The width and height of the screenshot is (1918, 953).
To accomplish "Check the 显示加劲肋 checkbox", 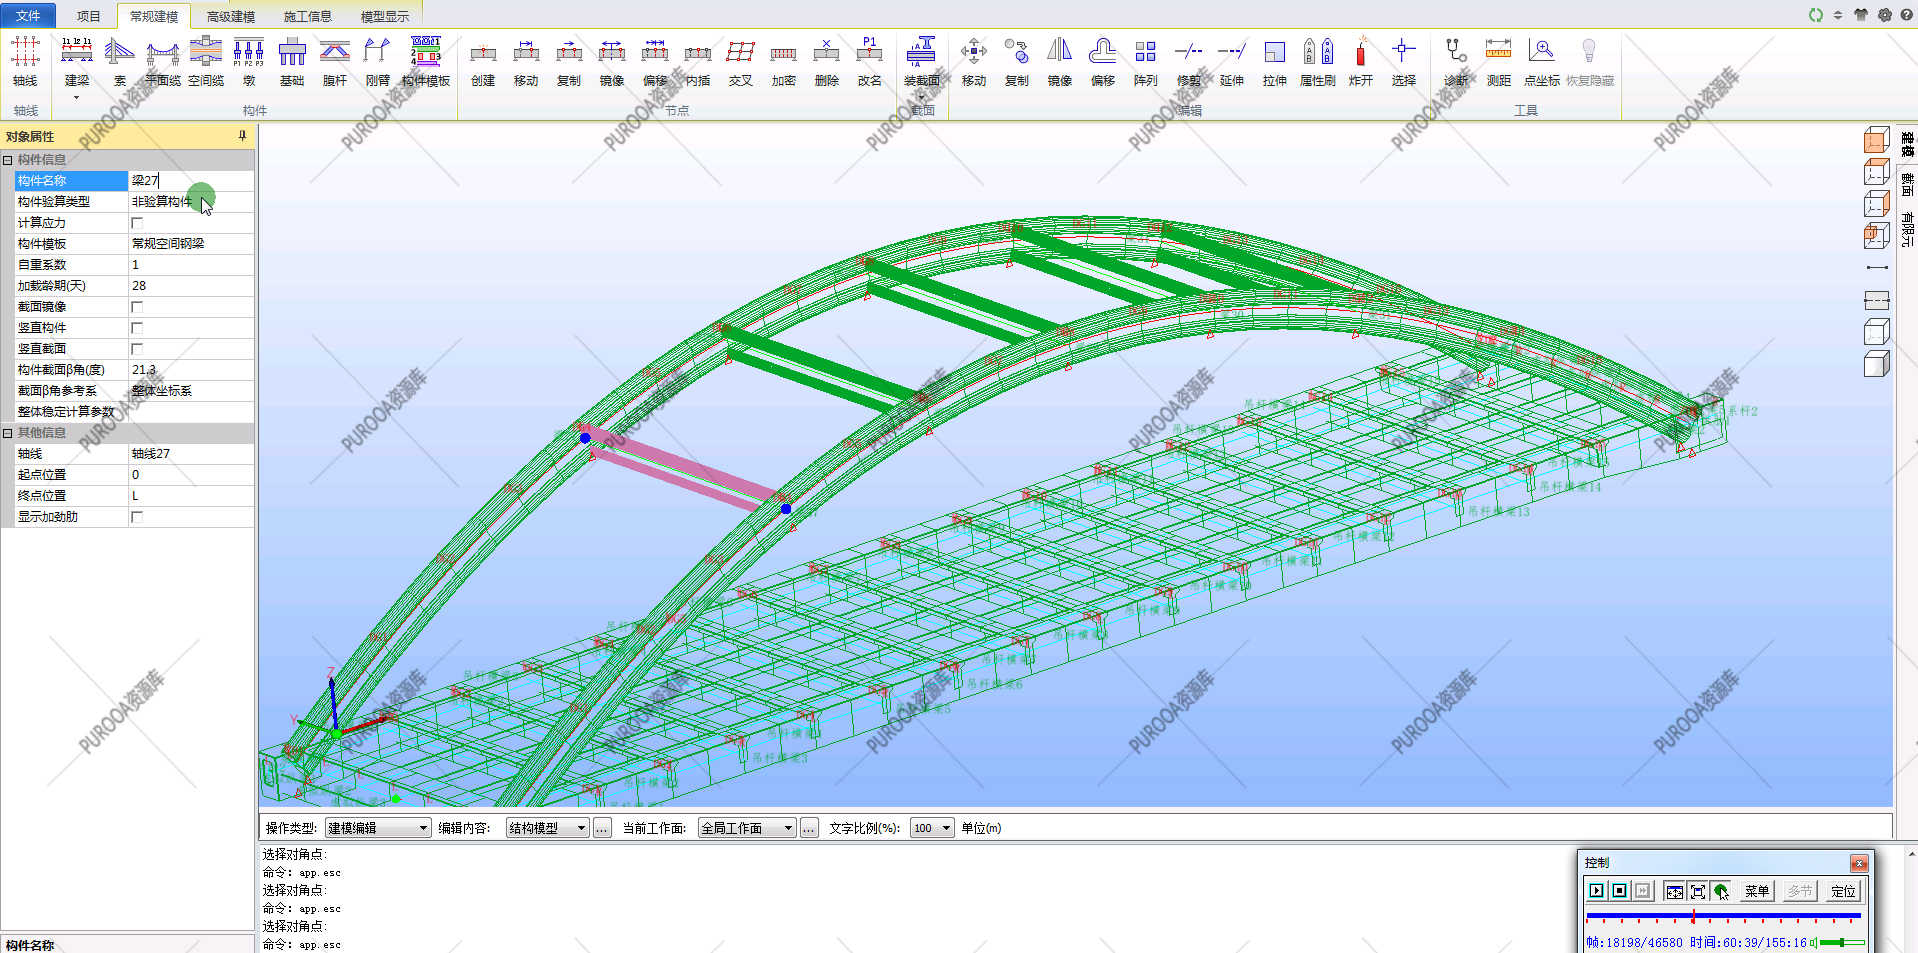I will point(137,517).
